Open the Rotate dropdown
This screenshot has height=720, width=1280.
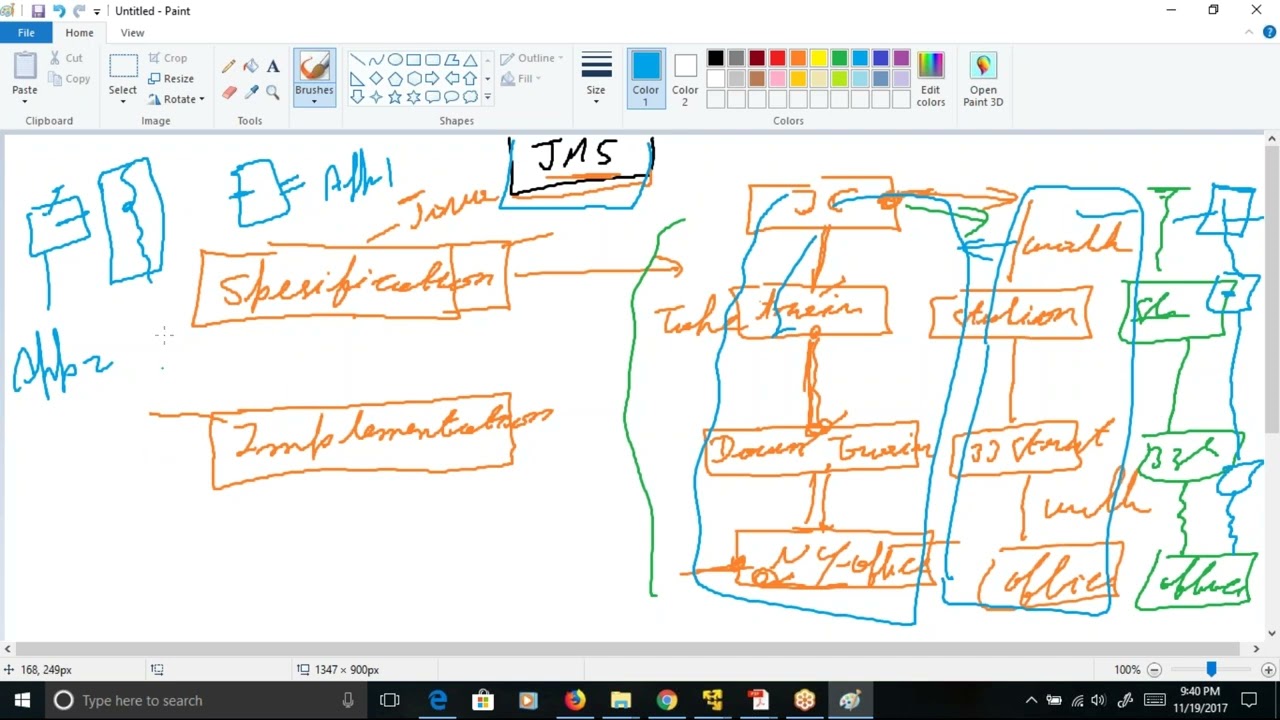click(176, 99)
